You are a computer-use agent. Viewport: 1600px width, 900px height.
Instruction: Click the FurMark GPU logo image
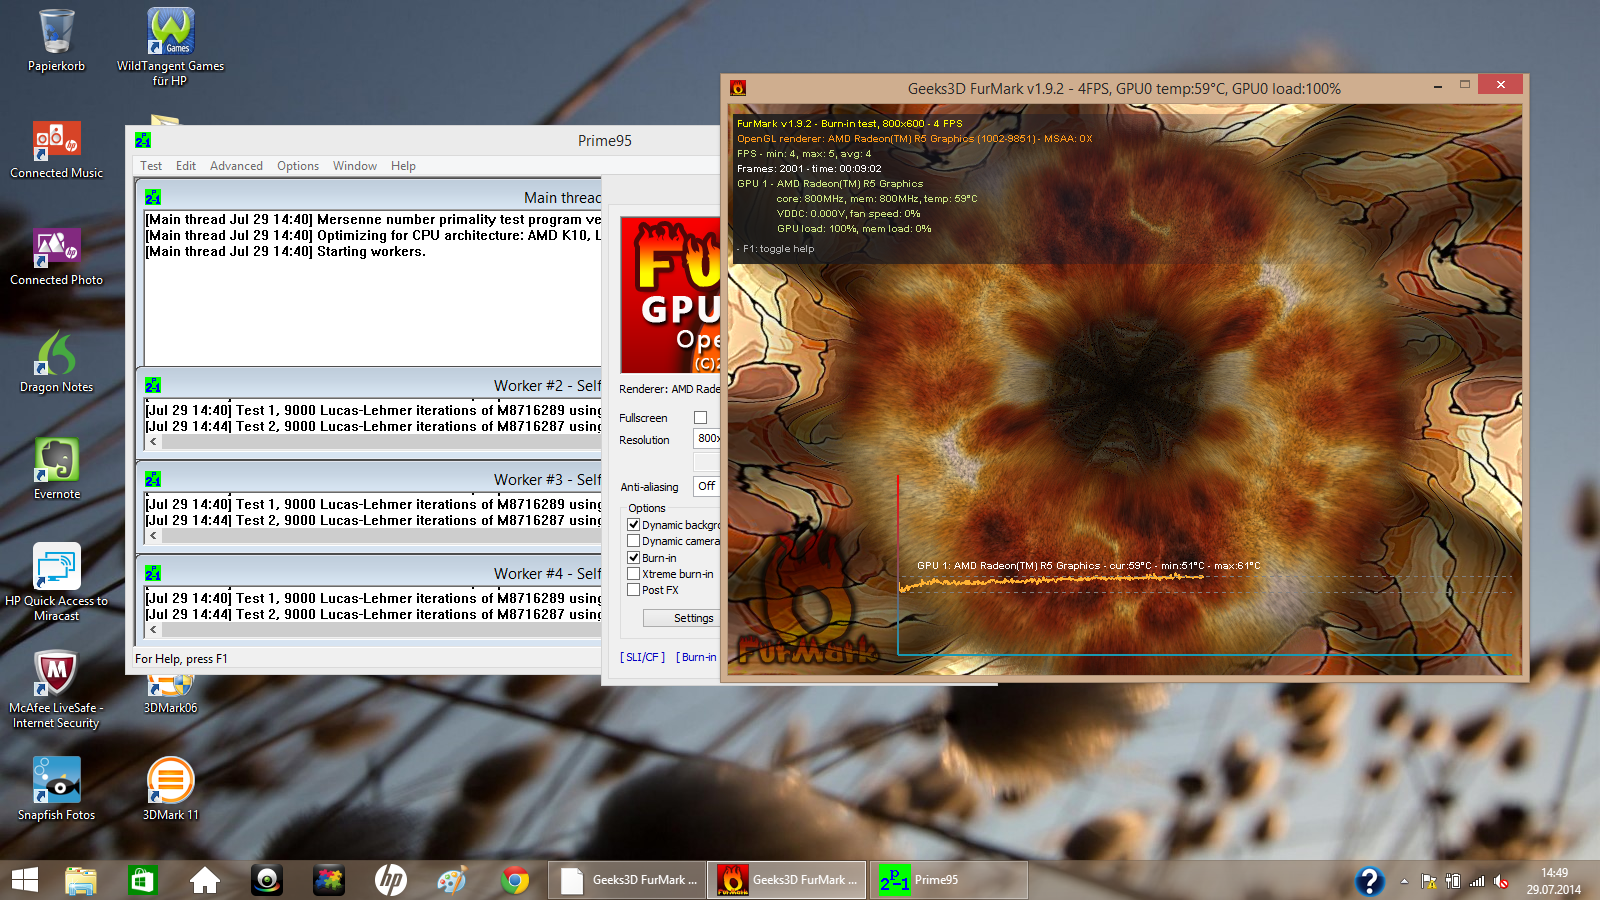(670, 295)
